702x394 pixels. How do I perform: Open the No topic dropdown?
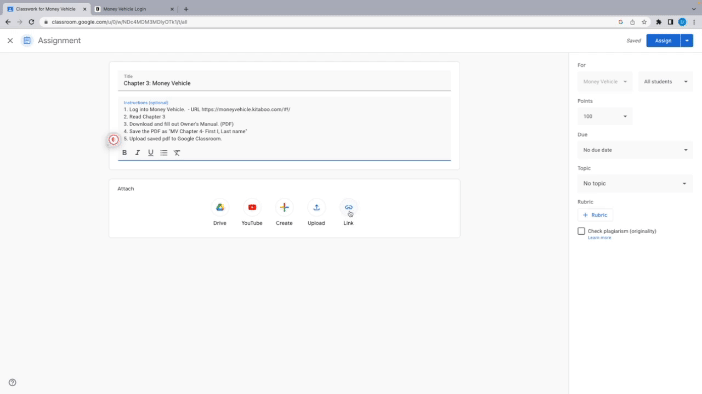(x=635, y=184)
